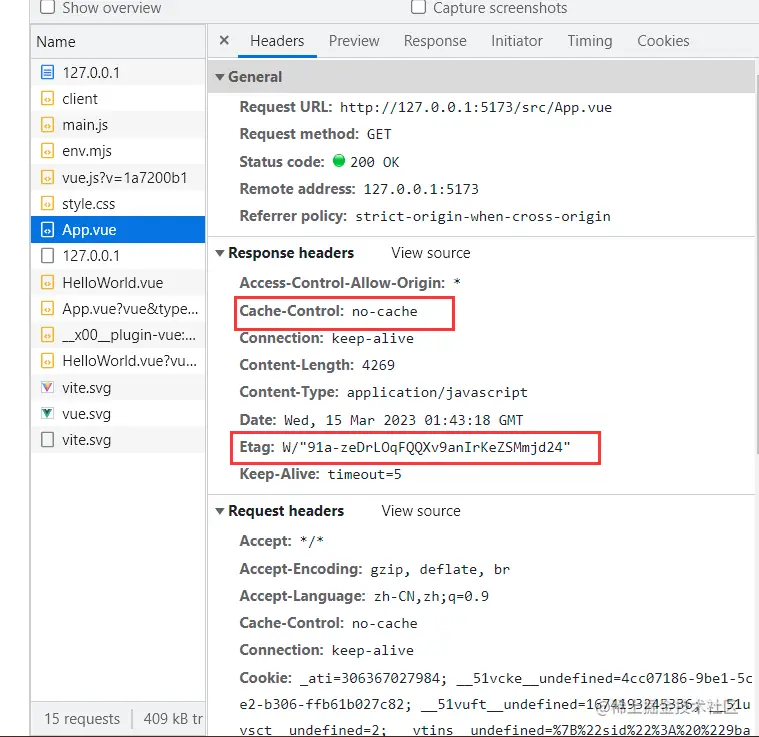Enable the Capture screenshots checkbox
The width and height of the screenshot is (759, 737).
point(418,7)
